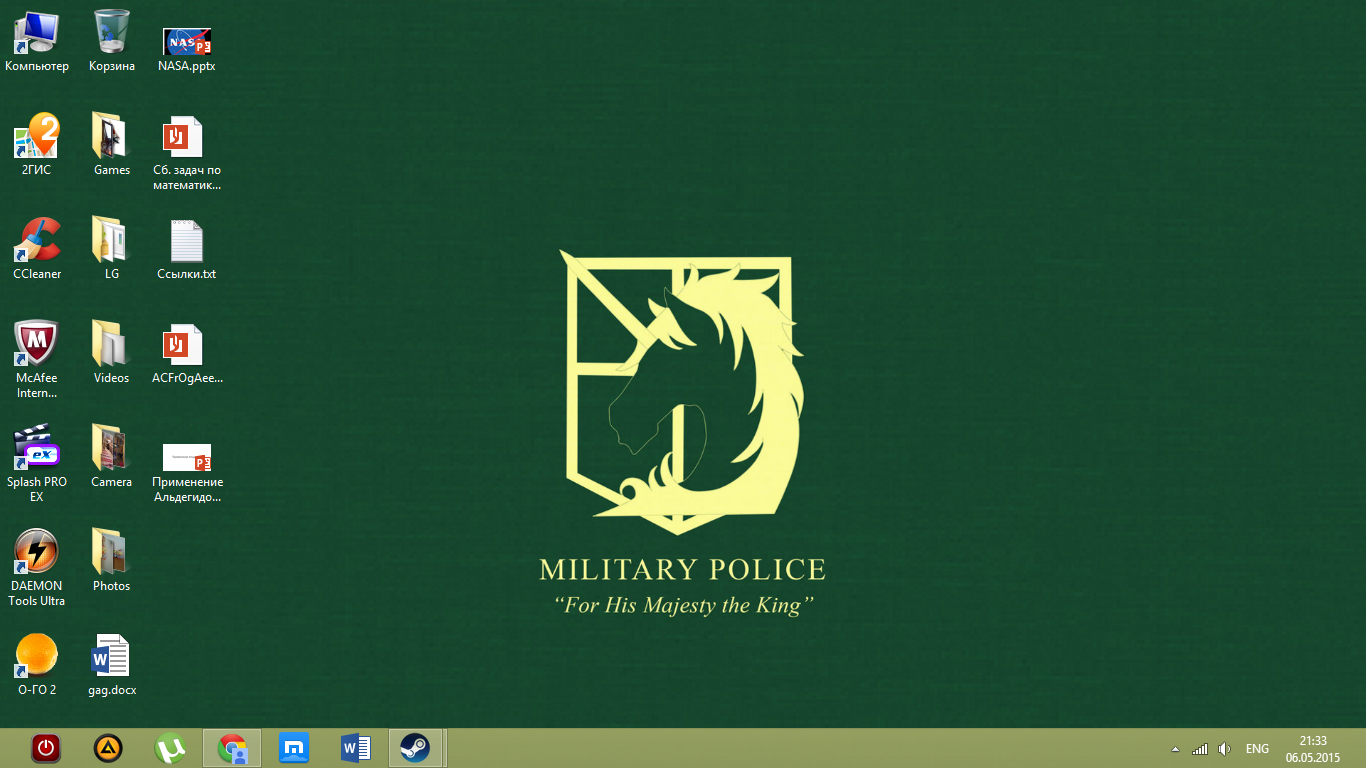The image size is (1366, 768).
Task: Switch to Steam in the taskbar
Action: tap(416, 748)
